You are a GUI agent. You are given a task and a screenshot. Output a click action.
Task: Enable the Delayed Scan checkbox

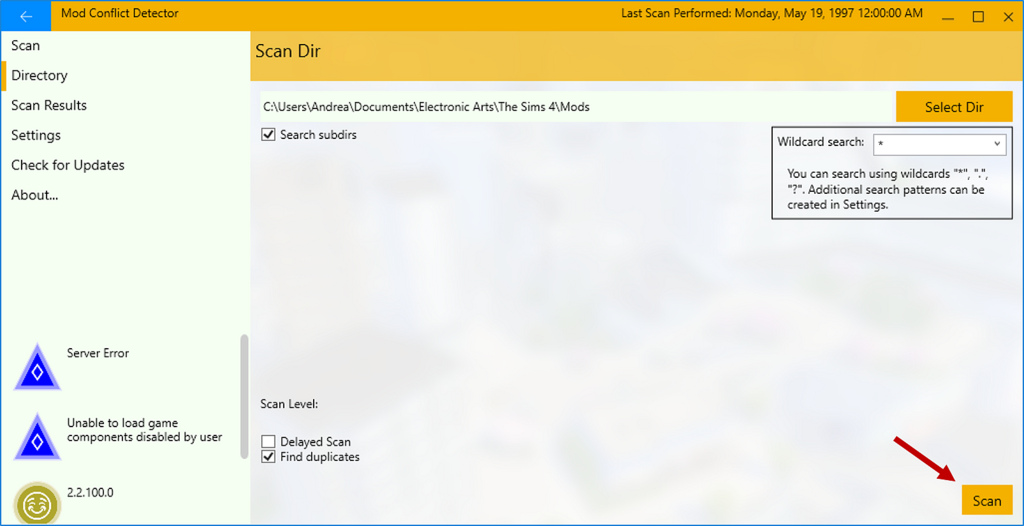click(x=268, y=442)
